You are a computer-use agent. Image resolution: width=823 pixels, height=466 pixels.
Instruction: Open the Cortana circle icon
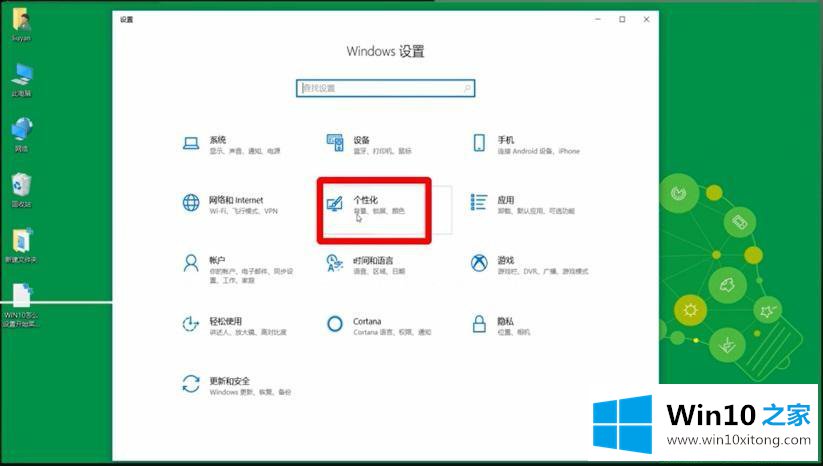click(x=334, y=324)
